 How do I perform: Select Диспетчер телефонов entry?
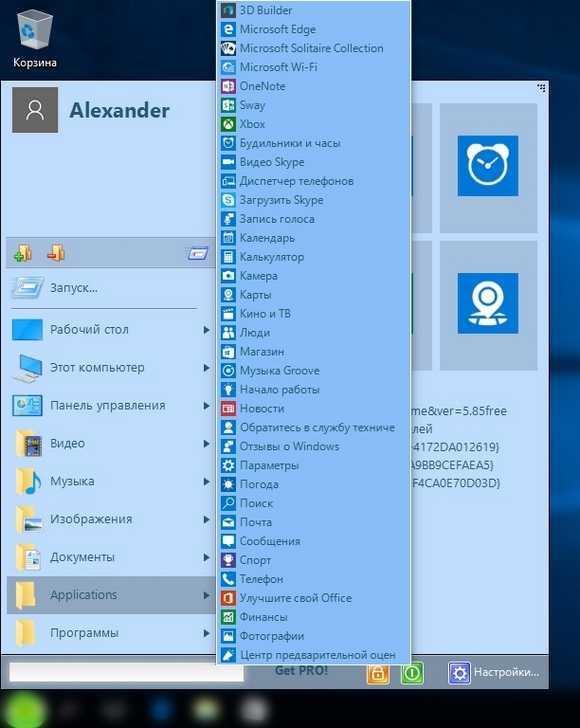coord(315,181)
